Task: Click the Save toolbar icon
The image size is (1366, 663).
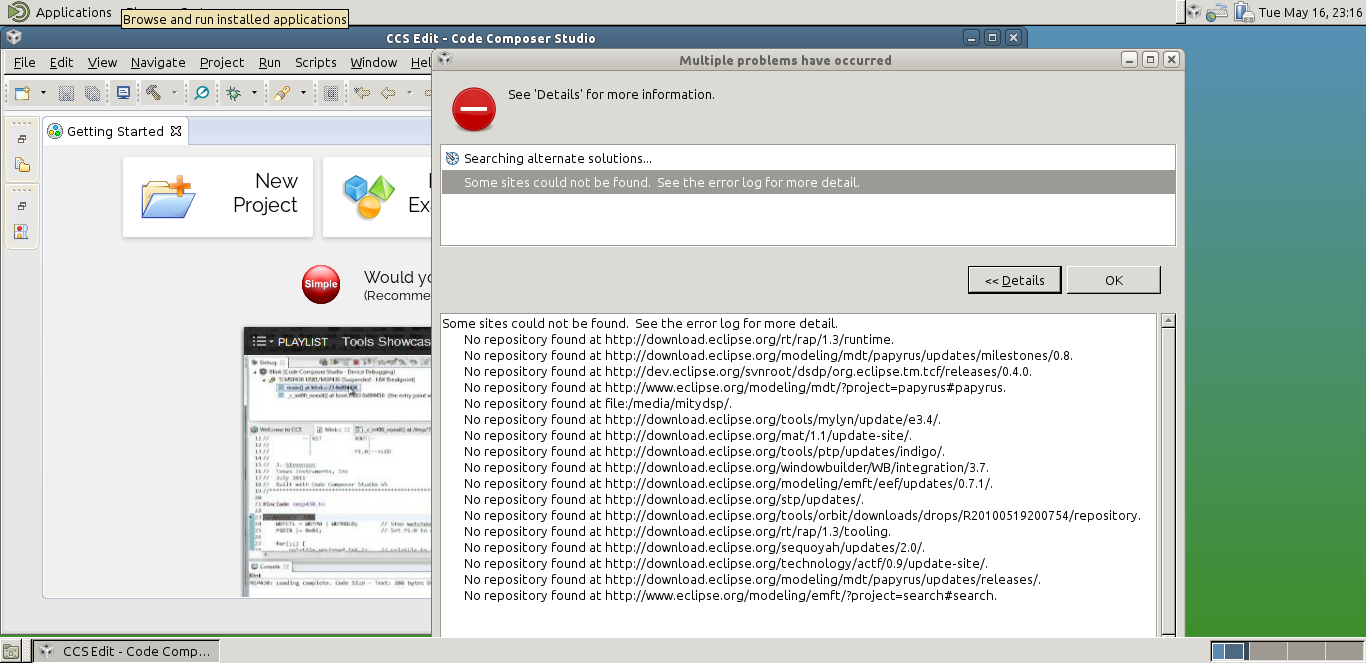Action: point(67,93)
